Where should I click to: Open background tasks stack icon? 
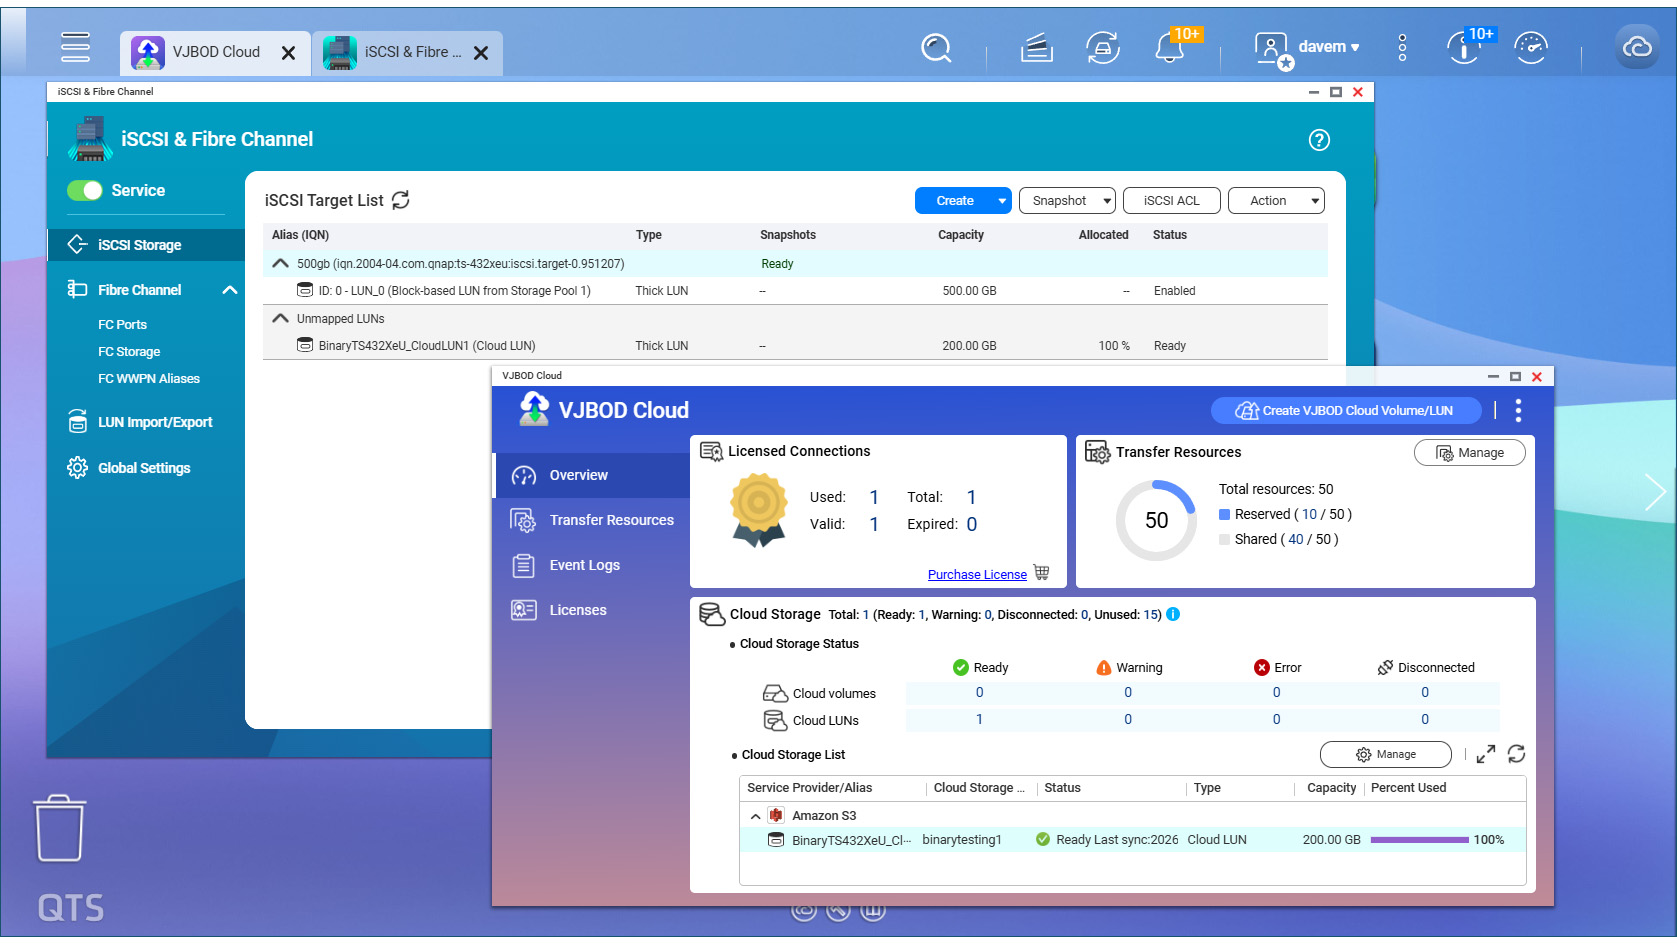pos(1037,48)
